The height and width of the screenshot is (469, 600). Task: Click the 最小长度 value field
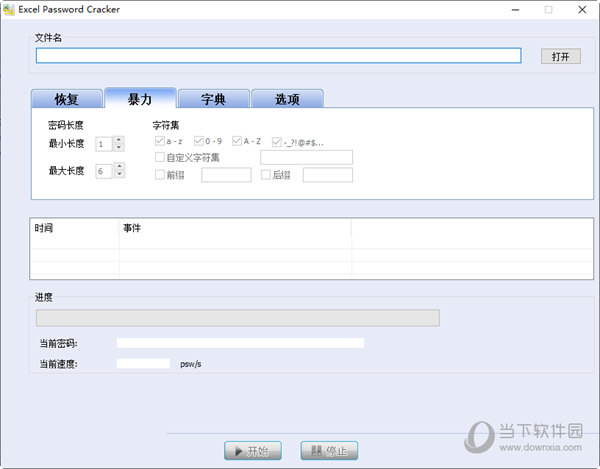coord(104,144)
